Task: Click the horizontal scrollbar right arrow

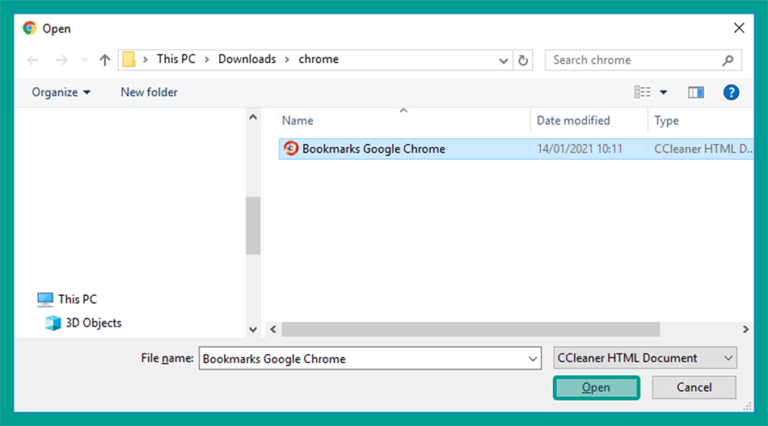Action: (745, 330)
